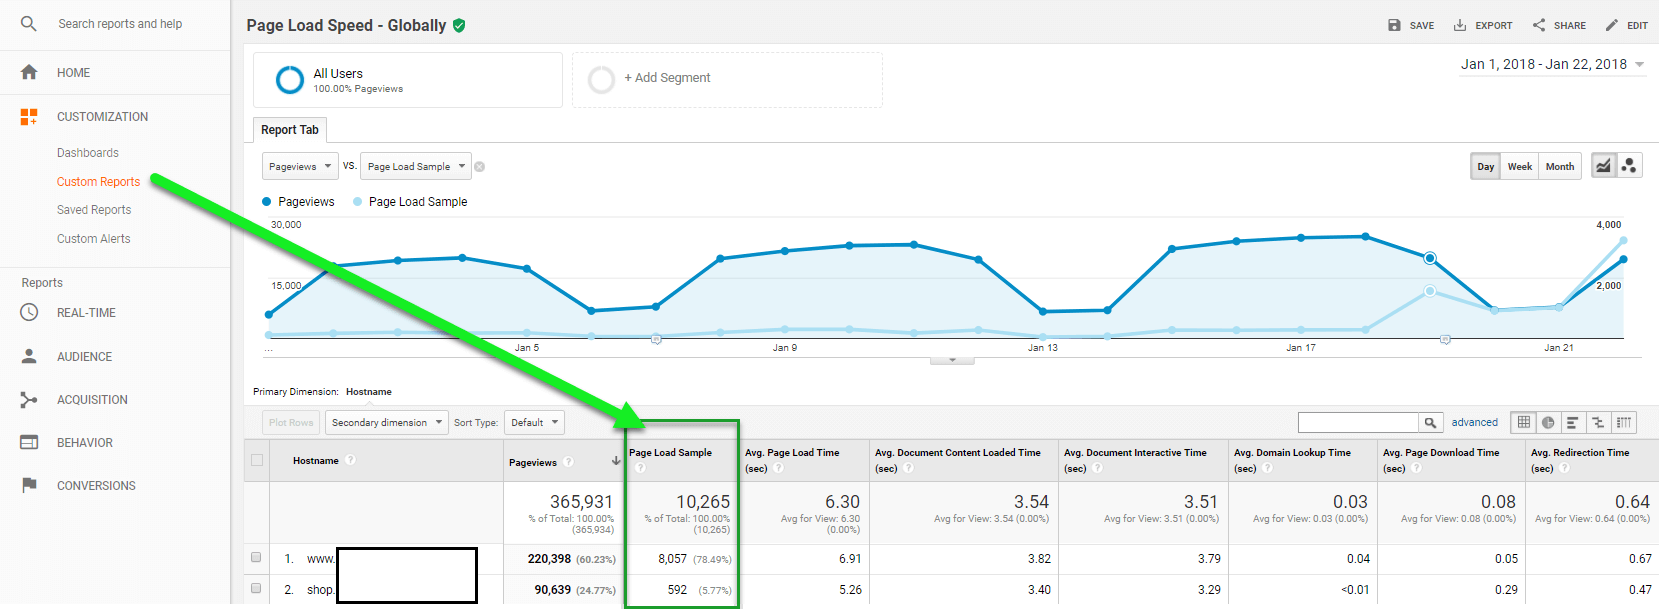Image resolution: width=1659 pixels, height=609 pixels.
Task: Click the advanced filter link
Action: coord(1475,422)
